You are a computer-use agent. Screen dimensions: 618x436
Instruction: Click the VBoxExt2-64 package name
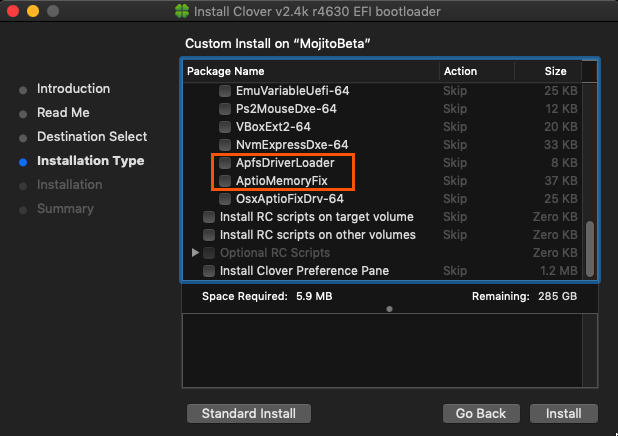(273, 127)
